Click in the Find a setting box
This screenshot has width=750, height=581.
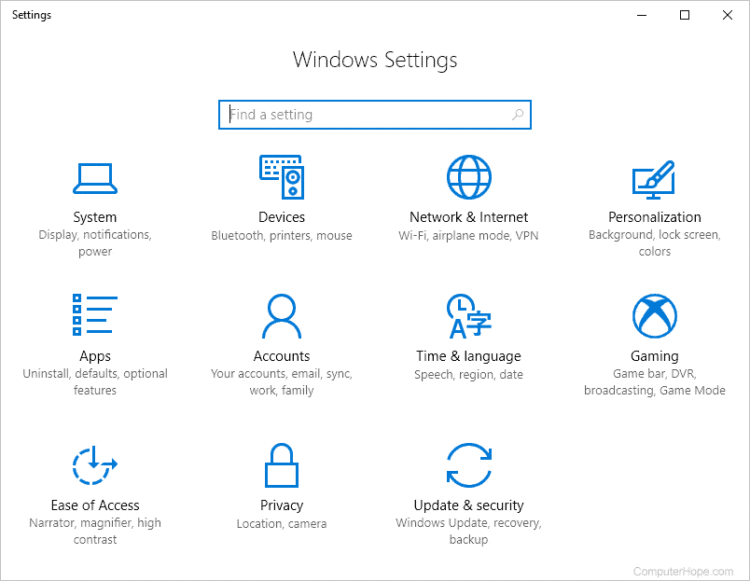click(375, 115)
